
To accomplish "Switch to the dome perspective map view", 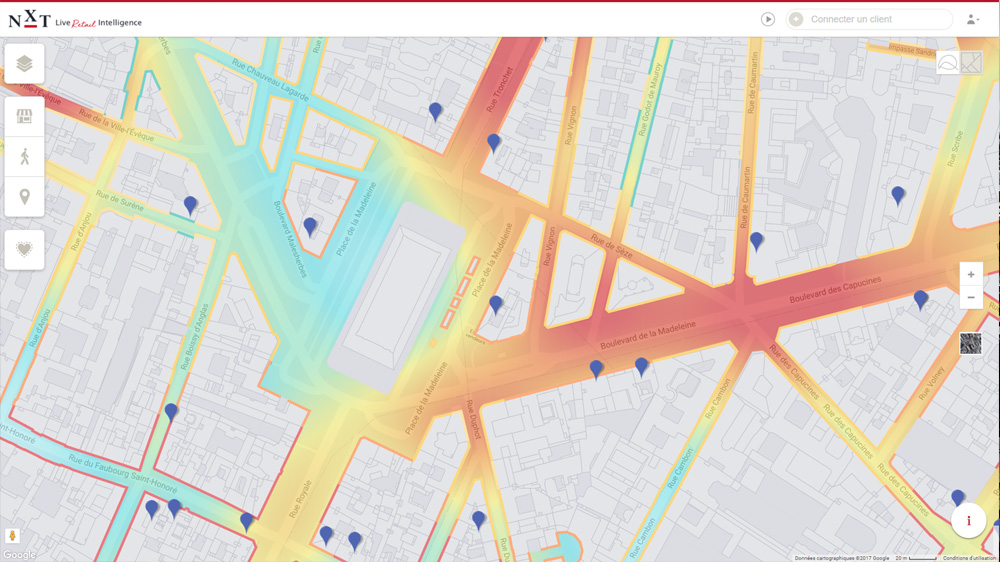I will tap(947, 64).
